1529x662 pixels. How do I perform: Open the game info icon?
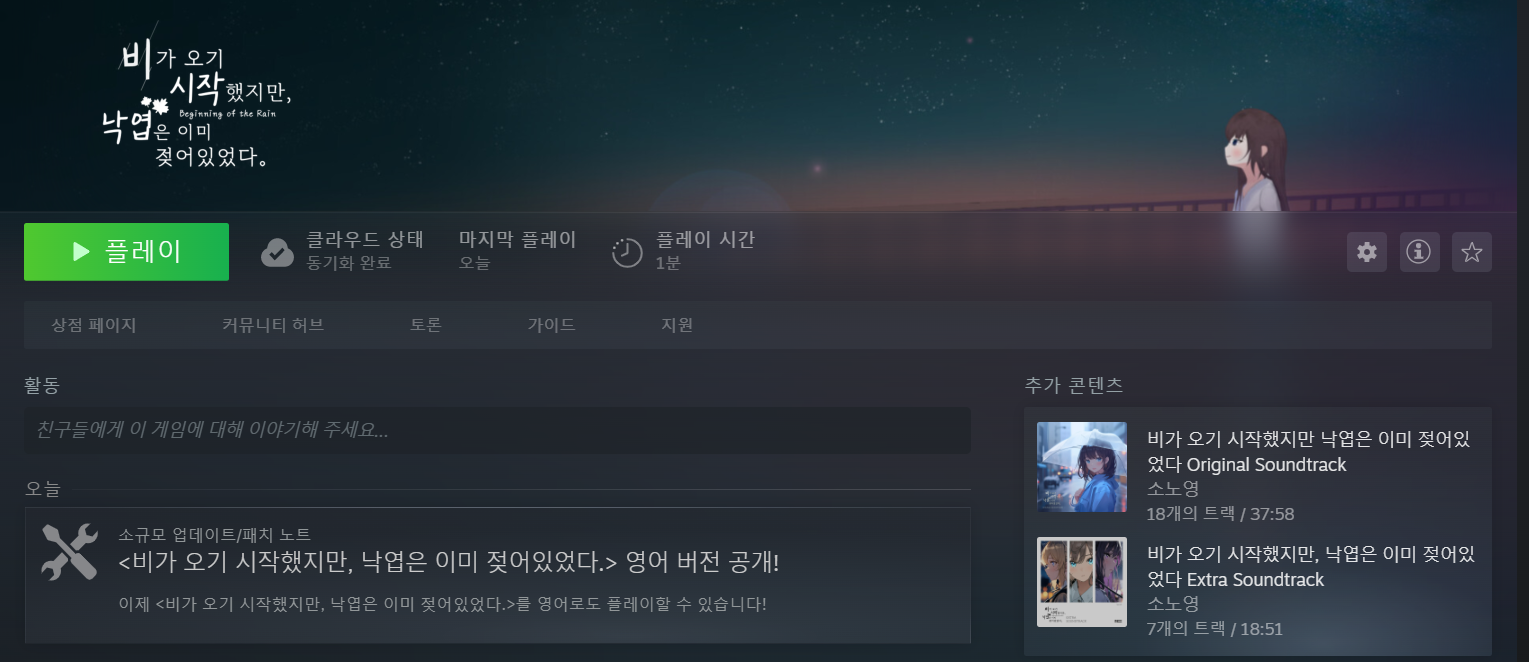[1419, 252]
